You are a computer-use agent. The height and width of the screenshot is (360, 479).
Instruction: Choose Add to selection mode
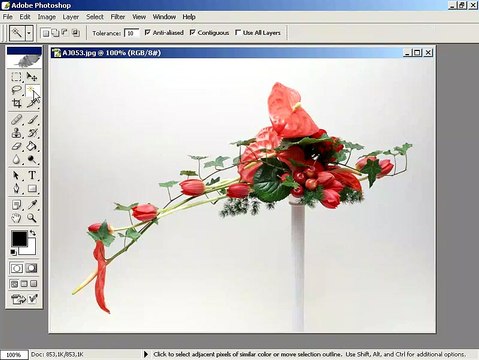pyautogui.click(x=55, y=33)
